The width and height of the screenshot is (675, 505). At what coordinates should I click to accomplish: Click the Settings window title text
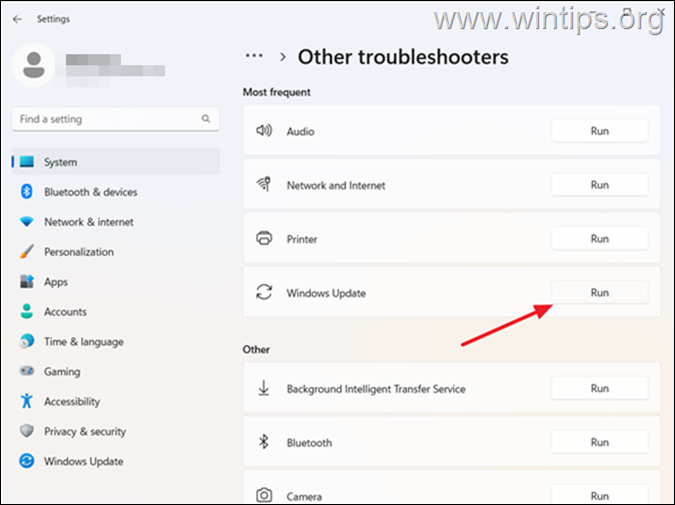53,19
